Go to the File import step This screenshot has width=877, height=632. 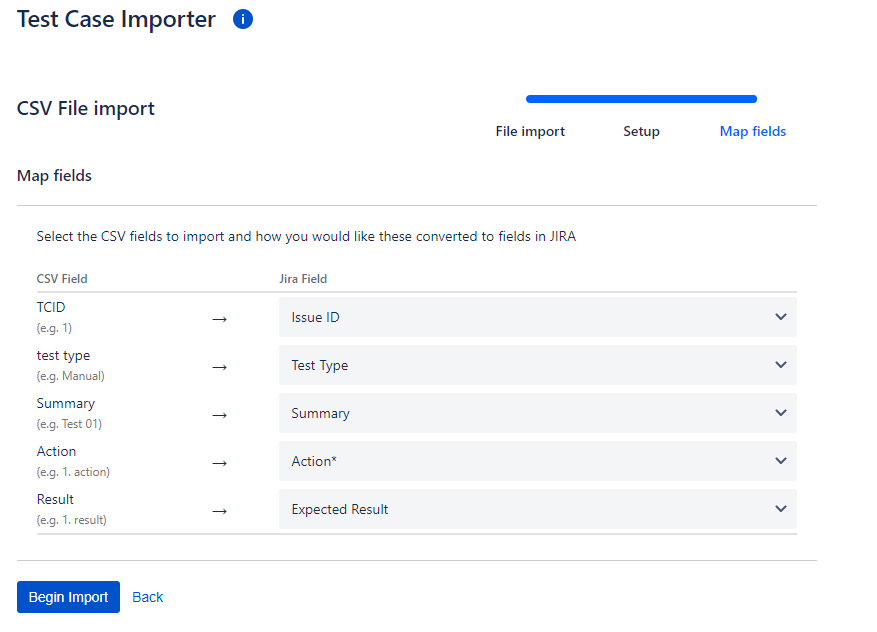click(530, 131)
